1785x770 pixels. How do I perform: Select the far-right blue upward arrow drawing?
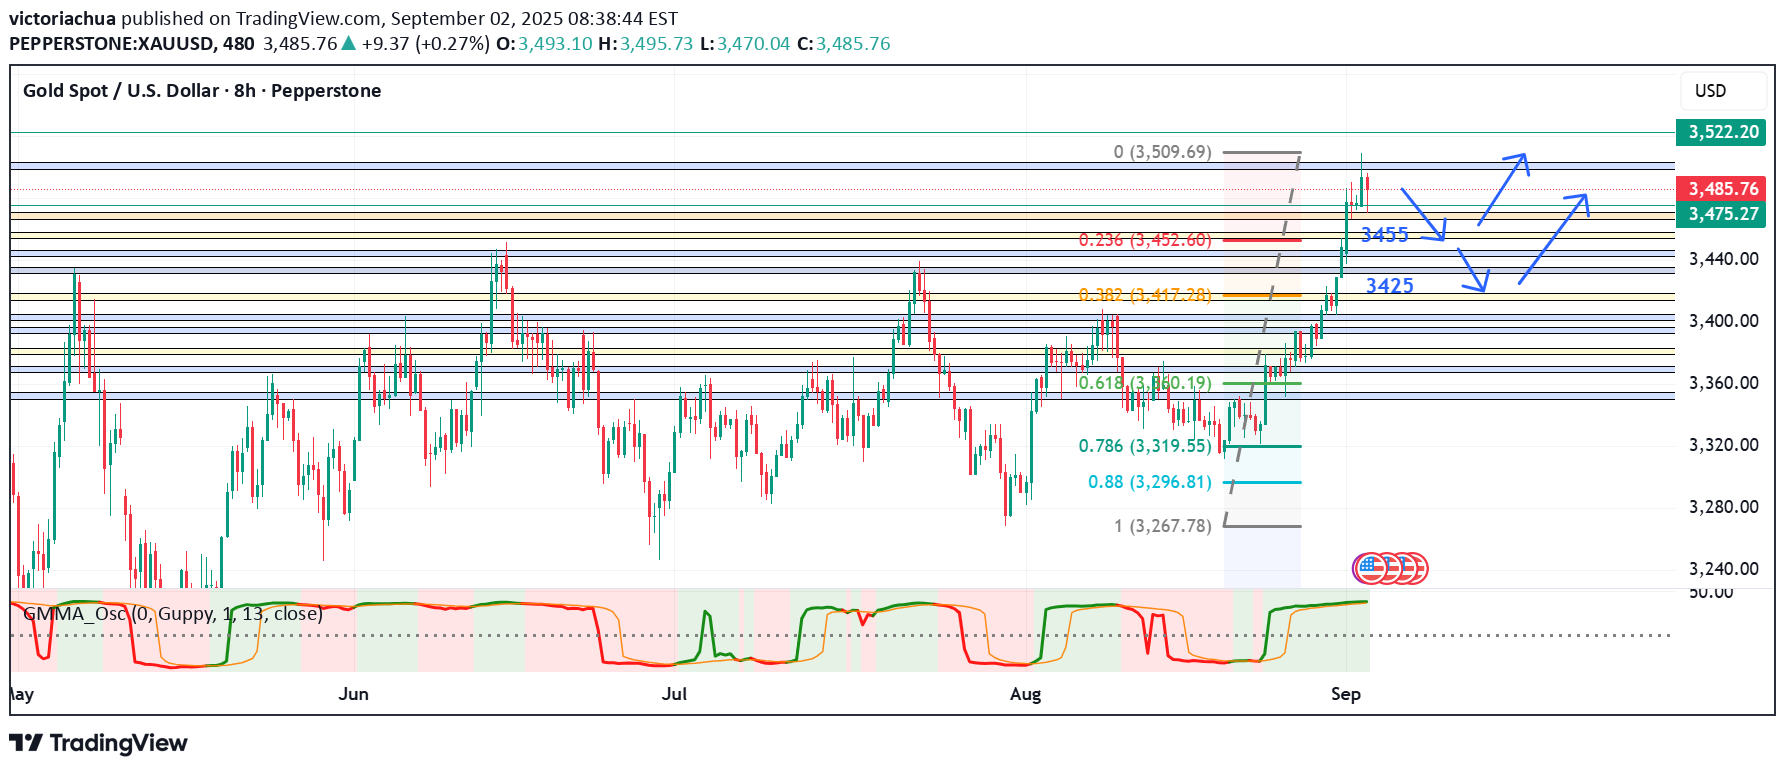click(x=1553, y=238)
